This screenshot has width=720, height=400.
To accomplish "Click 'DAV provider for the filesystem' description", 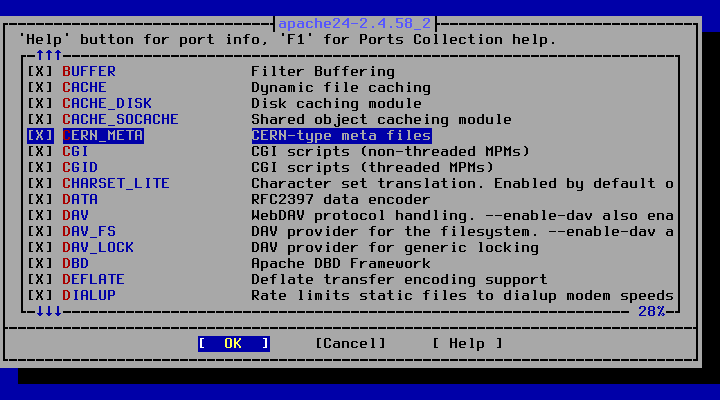I will tap(462, 231).
